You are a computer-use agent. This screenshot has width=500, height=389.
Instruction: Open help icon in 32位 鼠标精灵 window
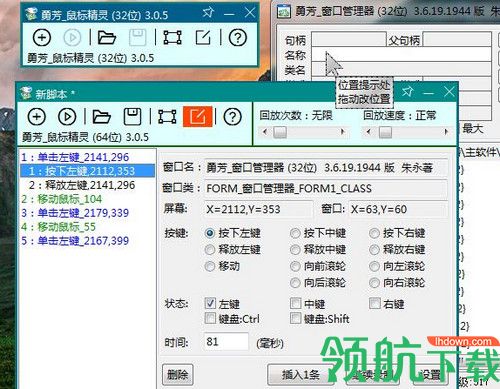tap(238, 37)
